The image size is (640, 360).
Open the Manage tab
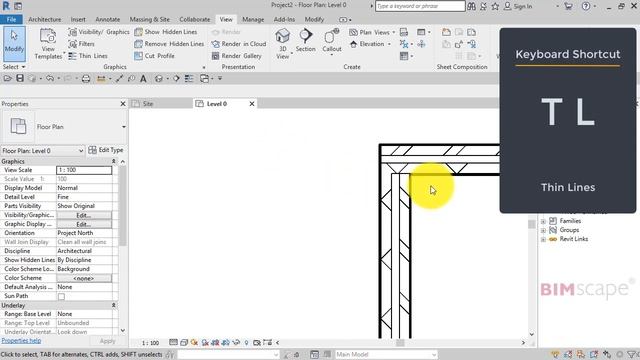[x=253, y=19]
